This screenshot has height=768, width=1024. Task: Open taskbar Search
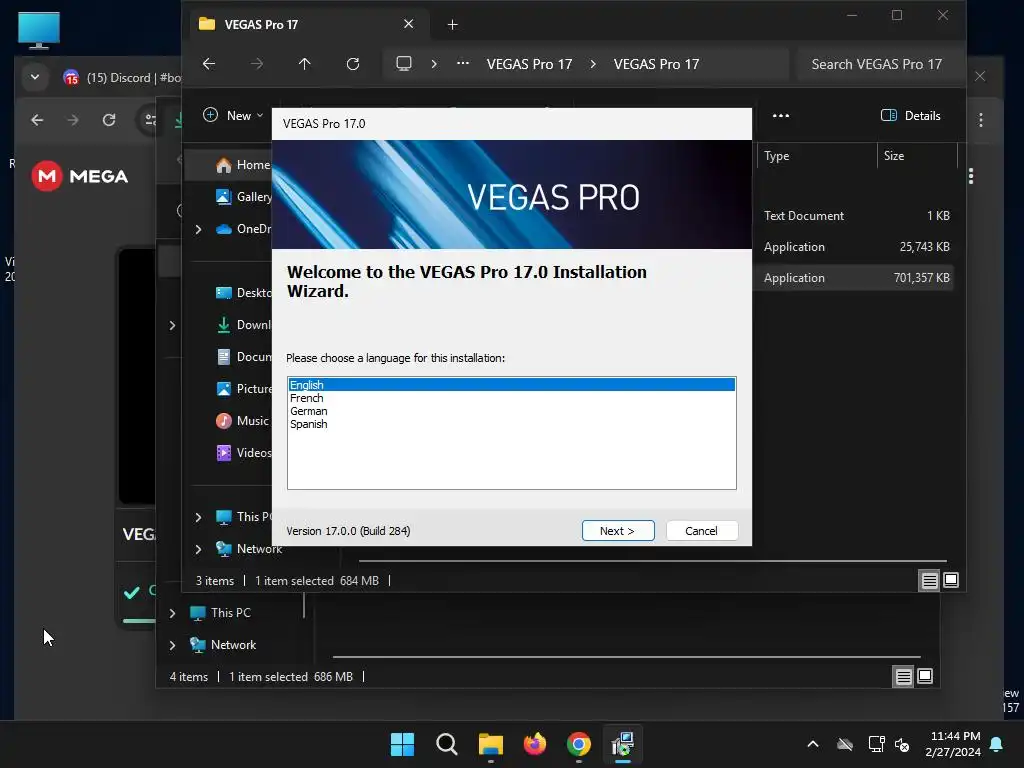point(447,744)
